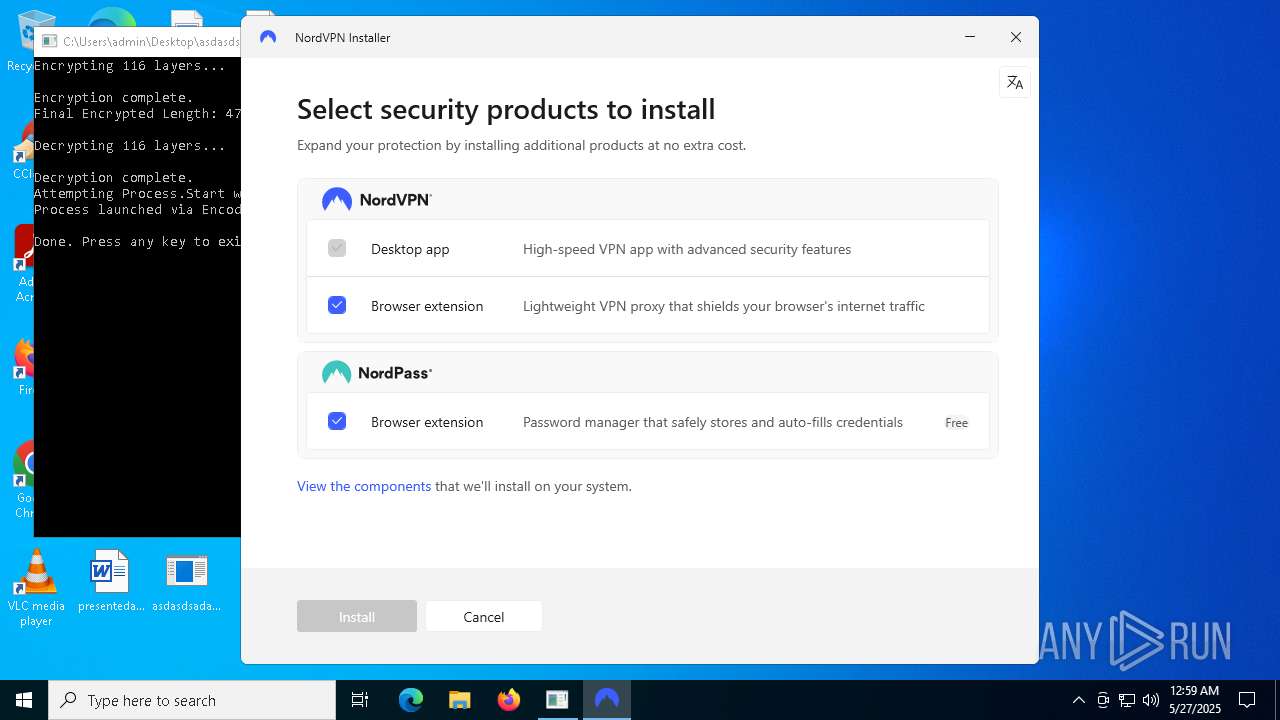Click the Install button
The height and width of the screenshot is (720, 1280).
pos(357,617)
